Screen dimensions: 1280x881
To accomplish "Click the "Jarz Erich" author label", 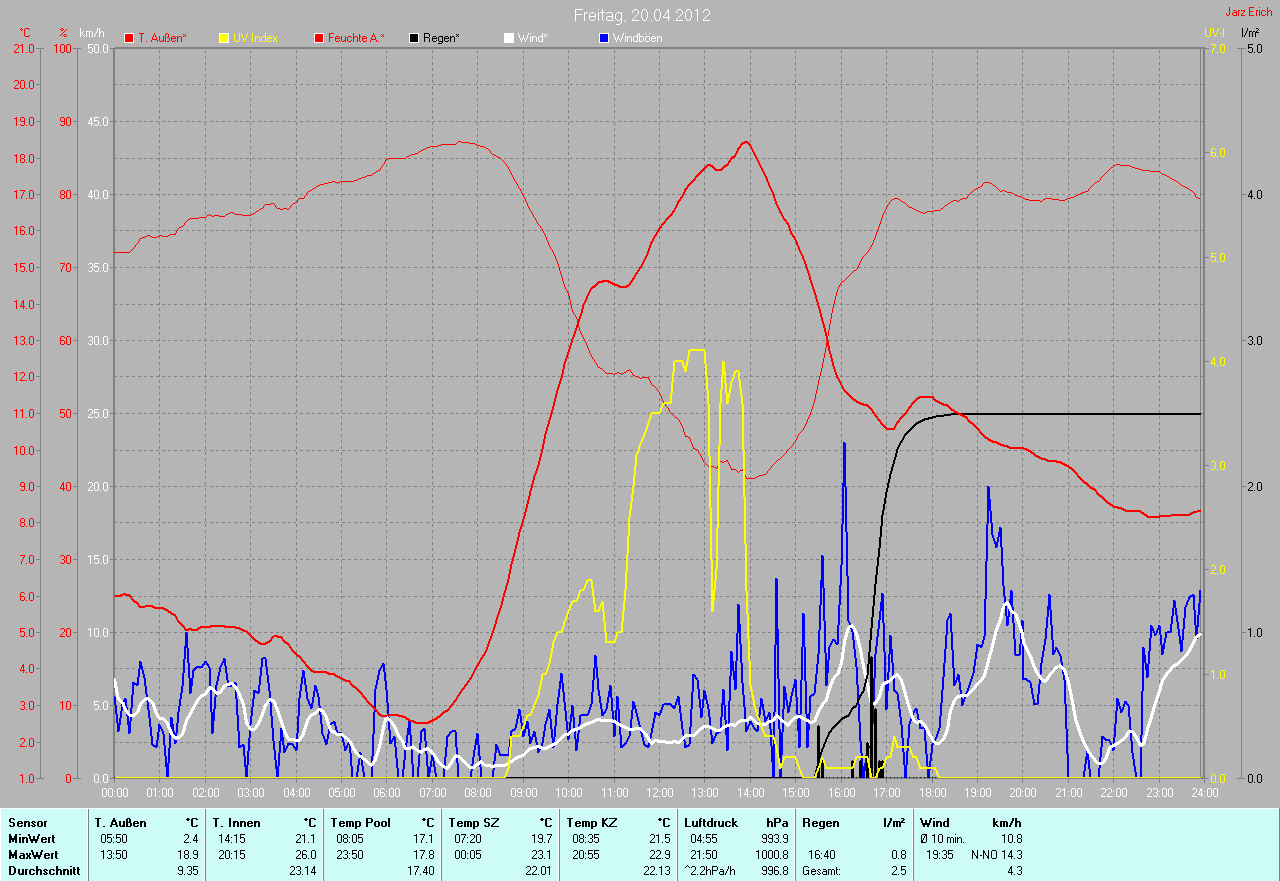I will point(1249,12).
